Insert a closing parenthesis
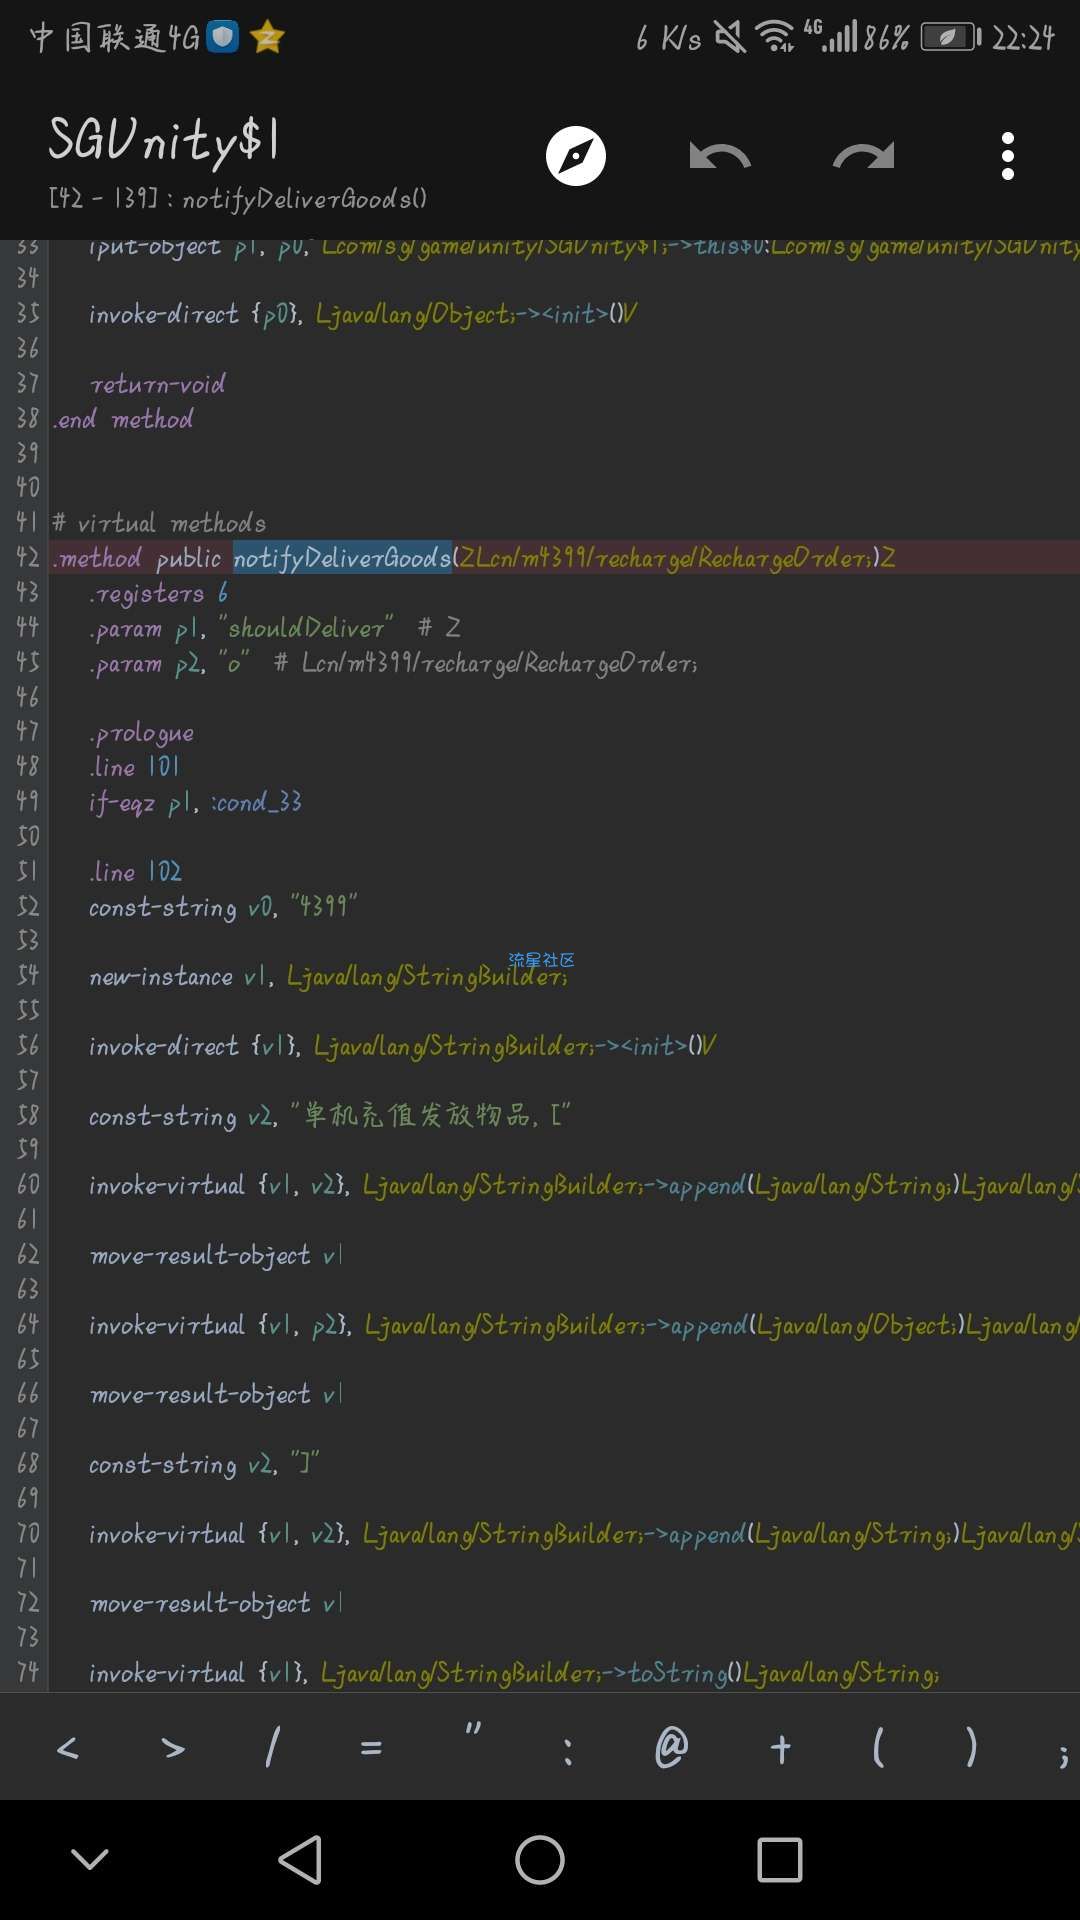This screenshot has height=1920, width=1080. click(971, 1748)
